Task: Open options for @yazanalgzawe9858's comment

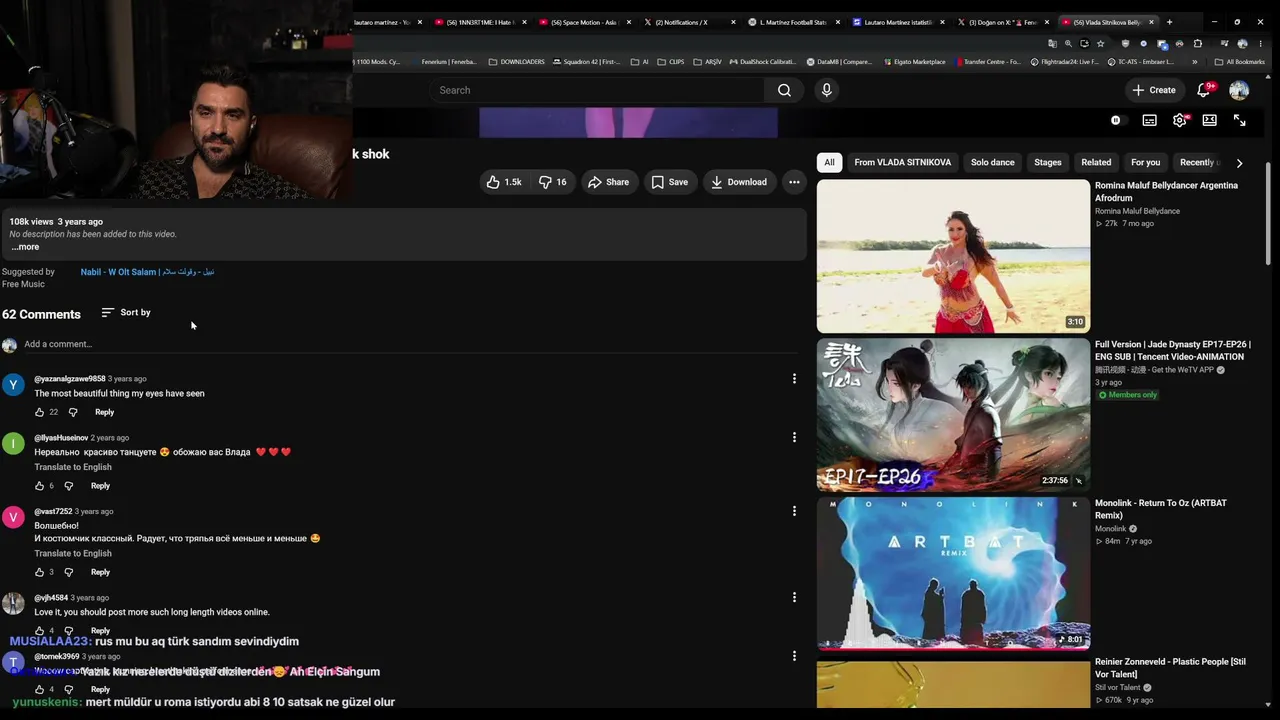Action: [x=794, y=379]
